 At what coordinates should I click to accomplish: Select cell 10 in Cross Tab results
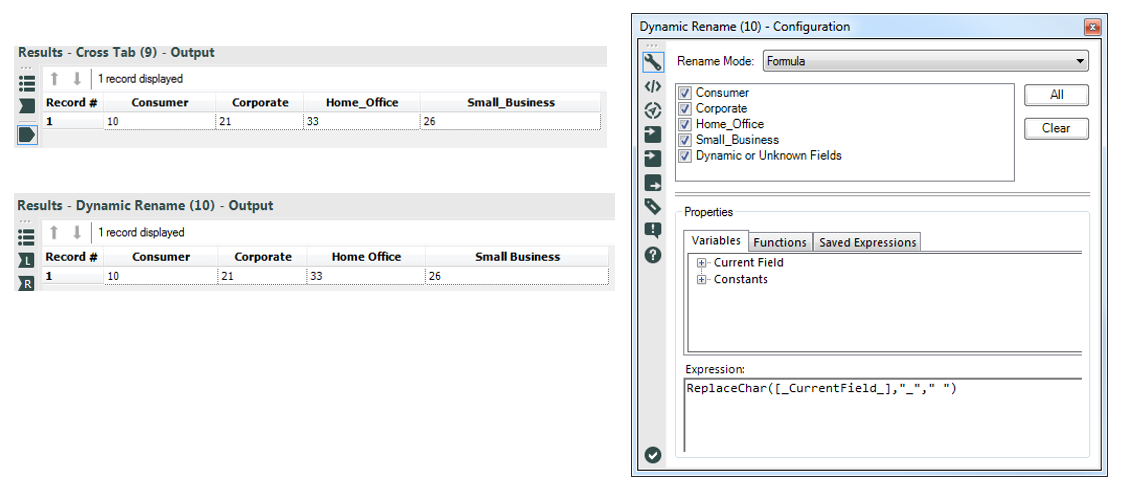click(160, 121)
